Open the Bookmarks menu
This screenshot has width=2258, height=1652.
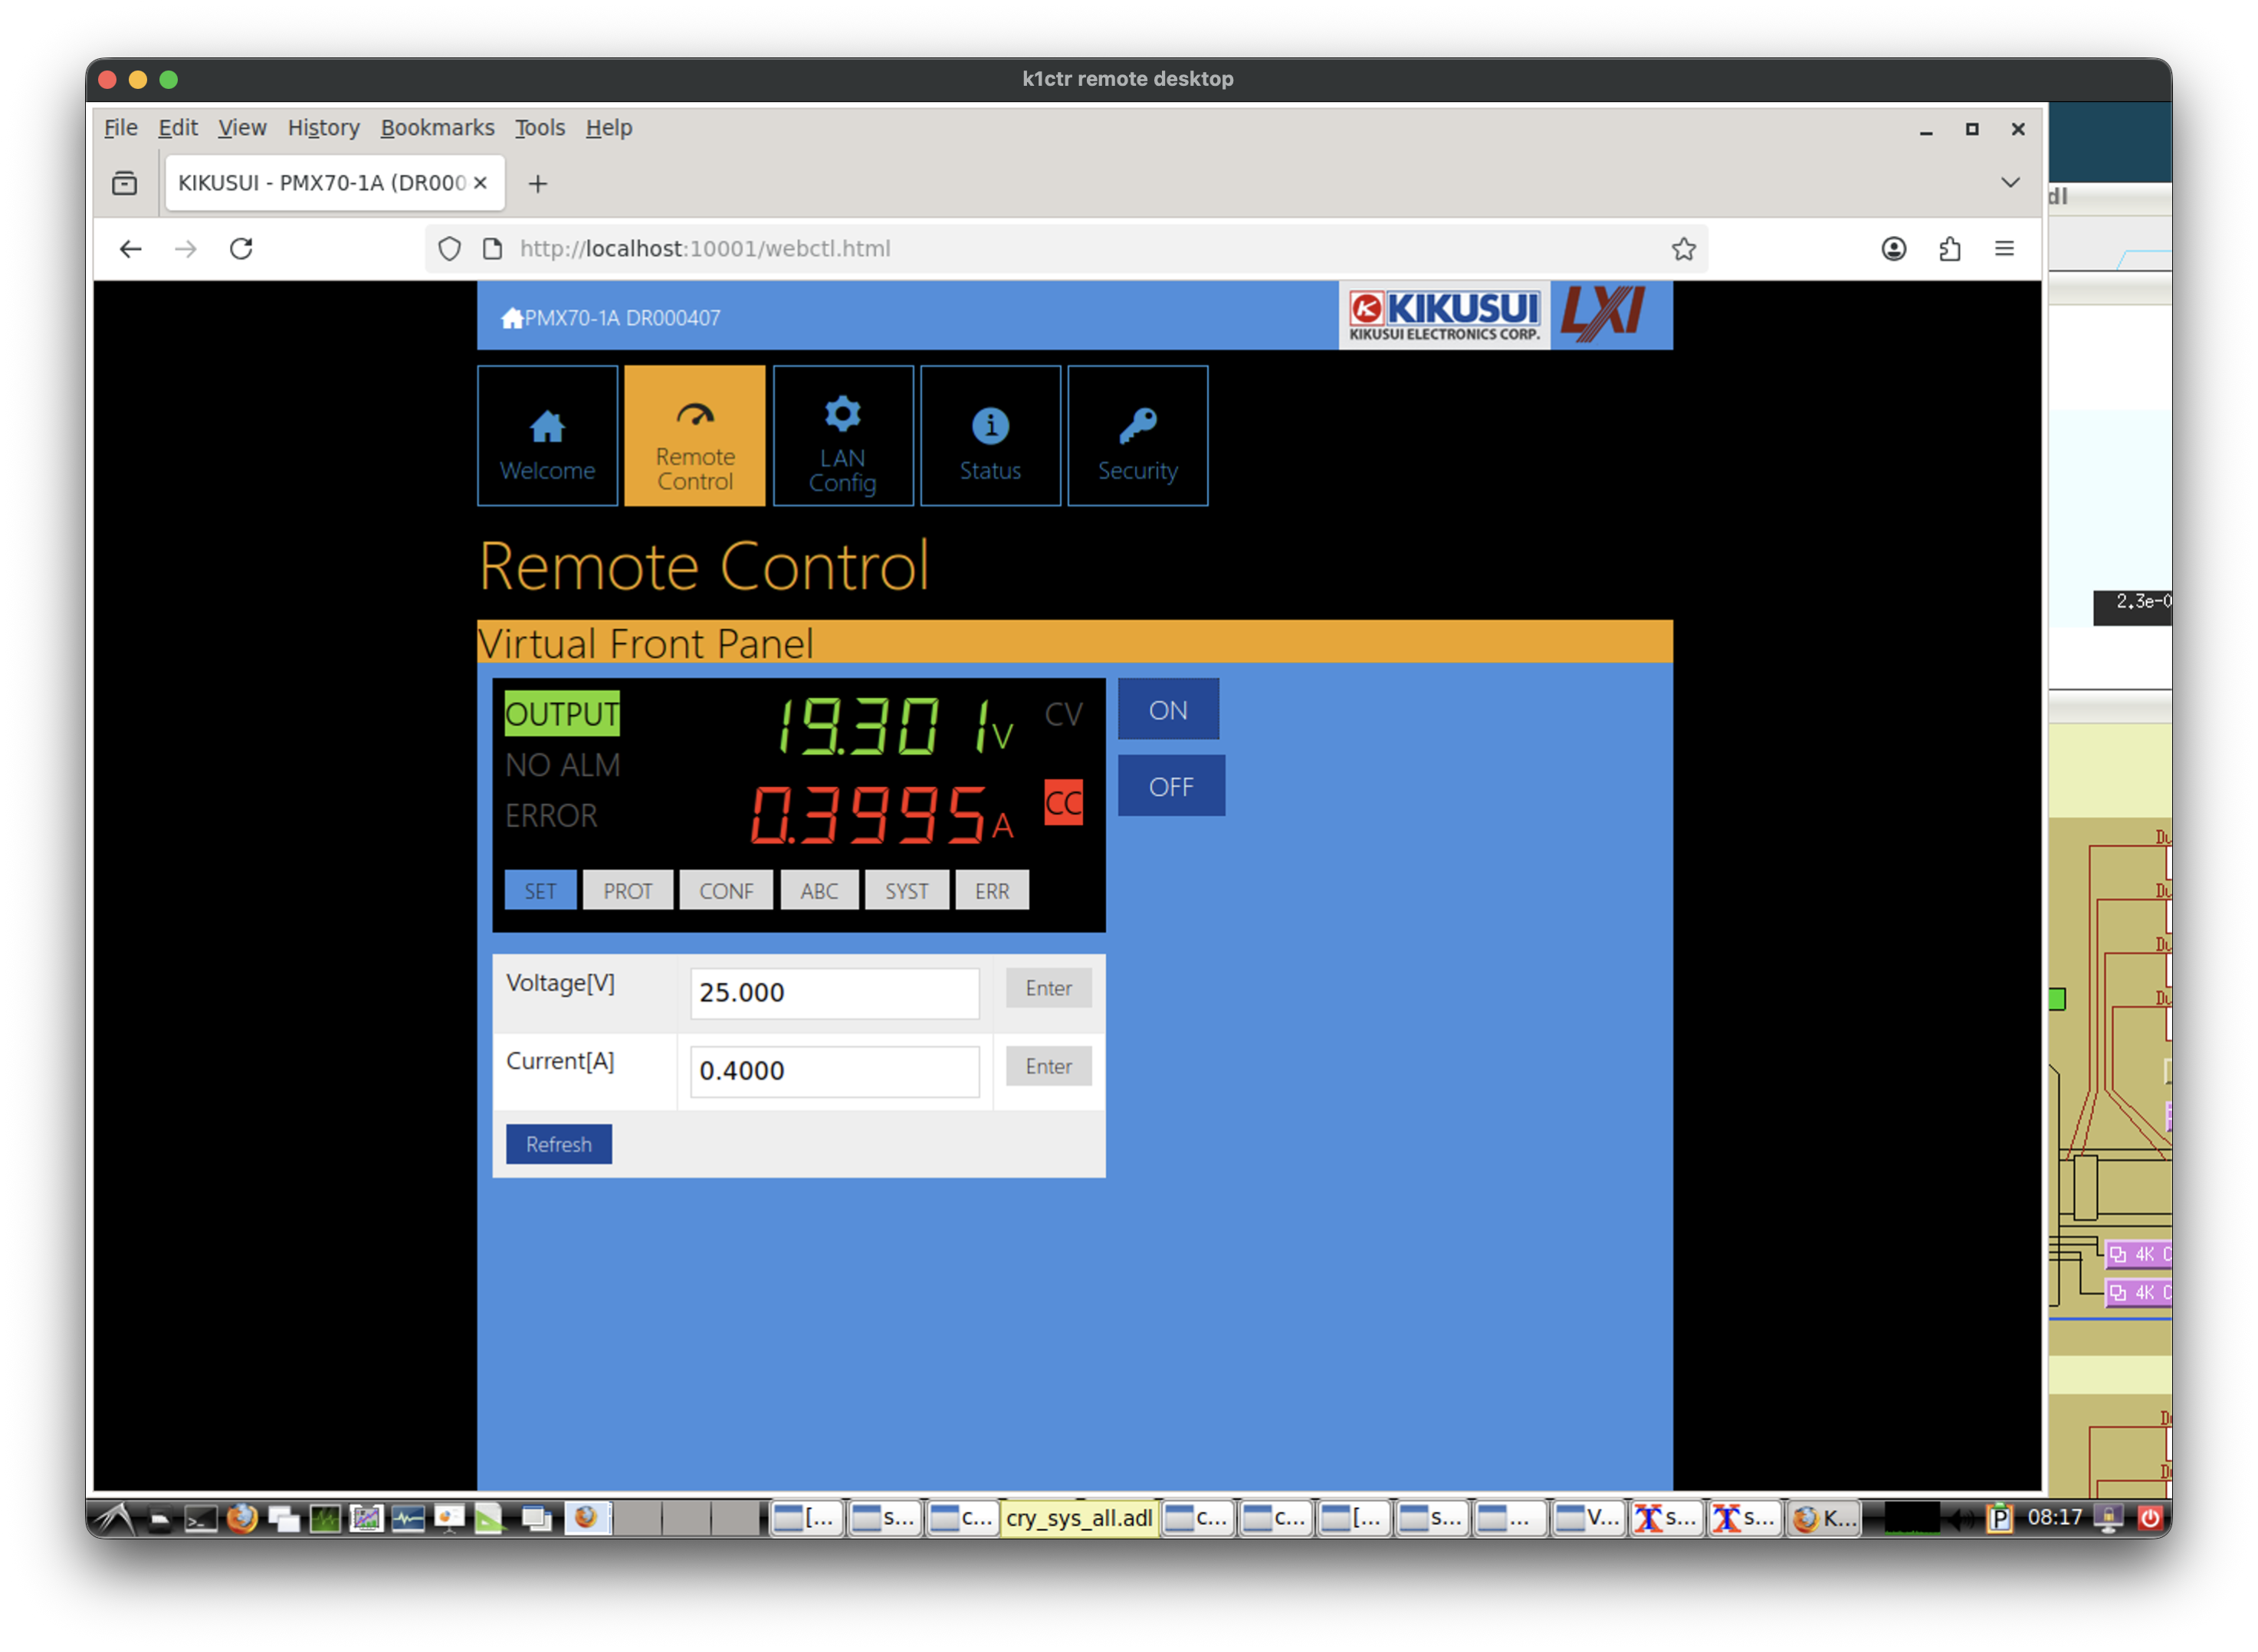(x=437, y=128)
